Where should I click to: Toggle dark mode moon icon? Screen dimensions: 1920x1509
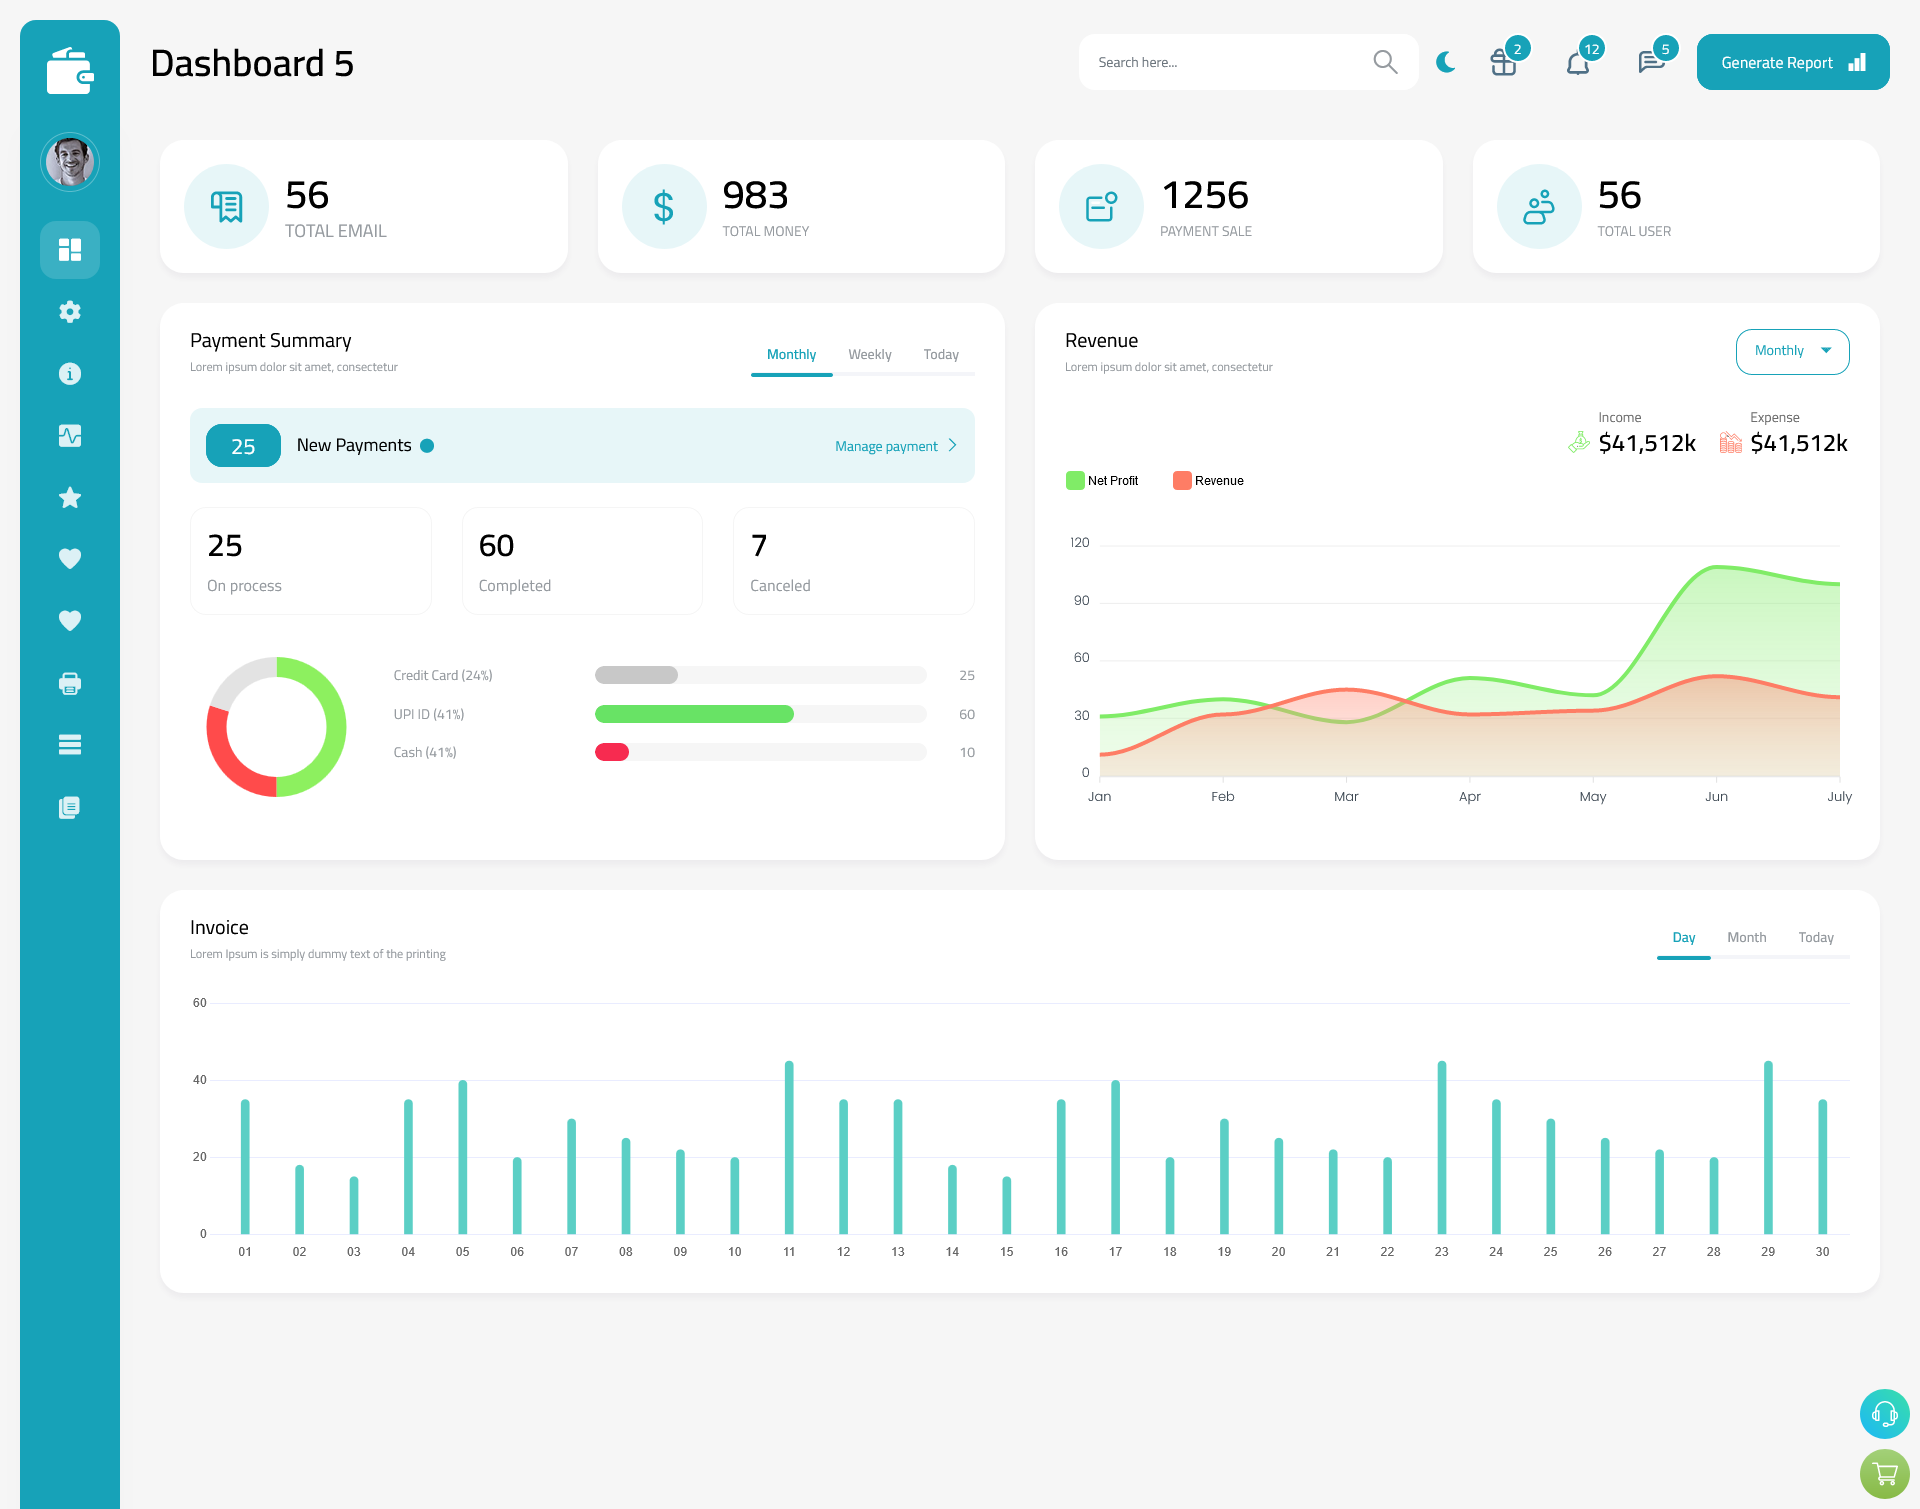coord(1446,61)
